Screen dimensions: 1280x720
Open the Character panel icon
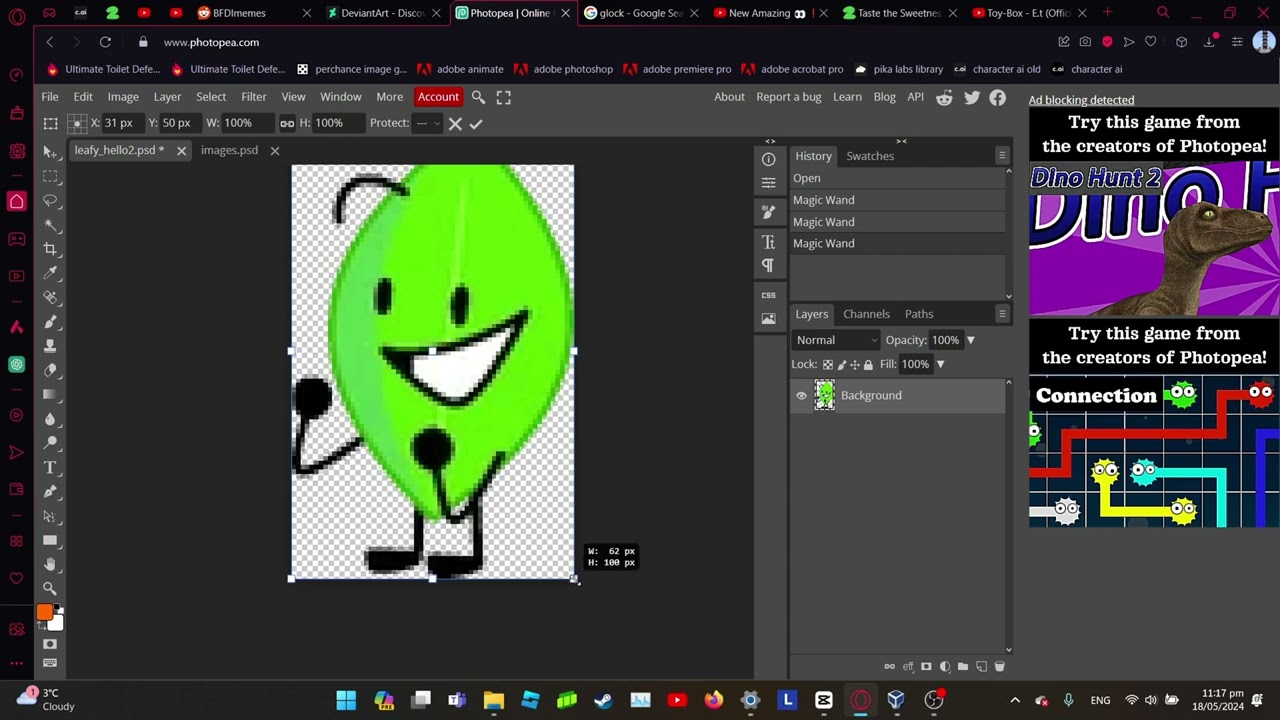pyautogui.click(x=768, y=242)
